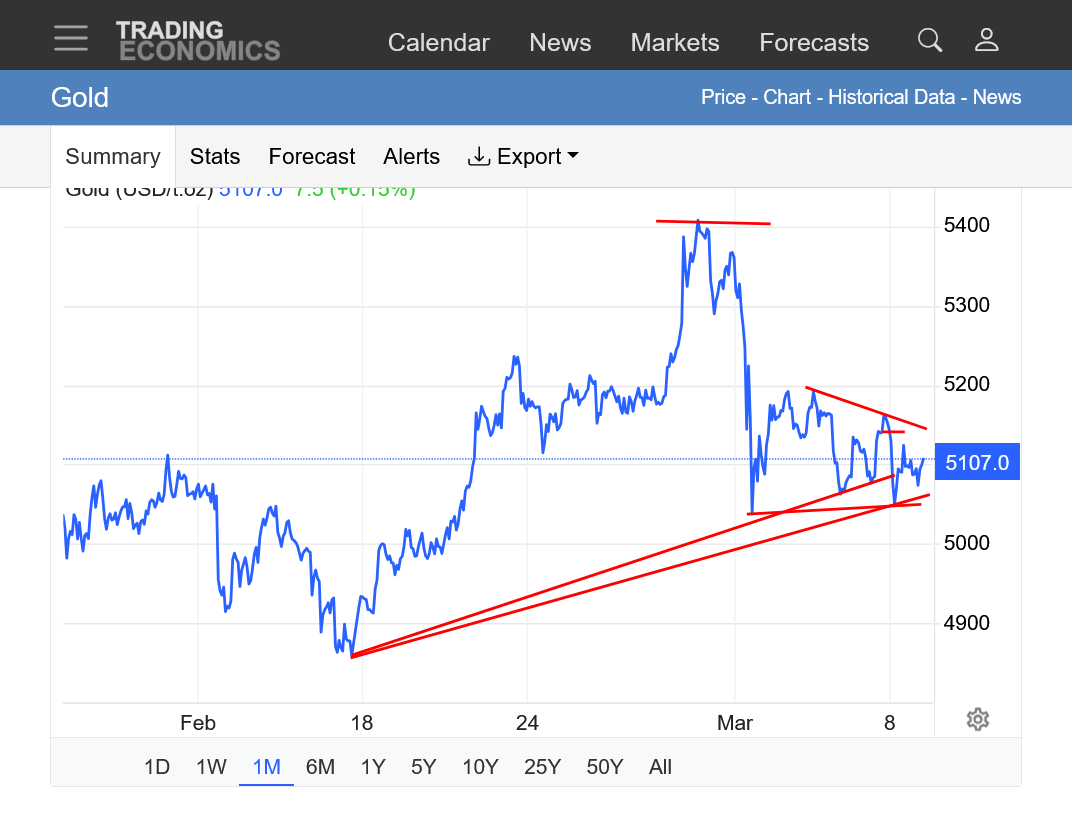Go to Calendar in top navigation
1073x828 pixels.
point(439,43)
